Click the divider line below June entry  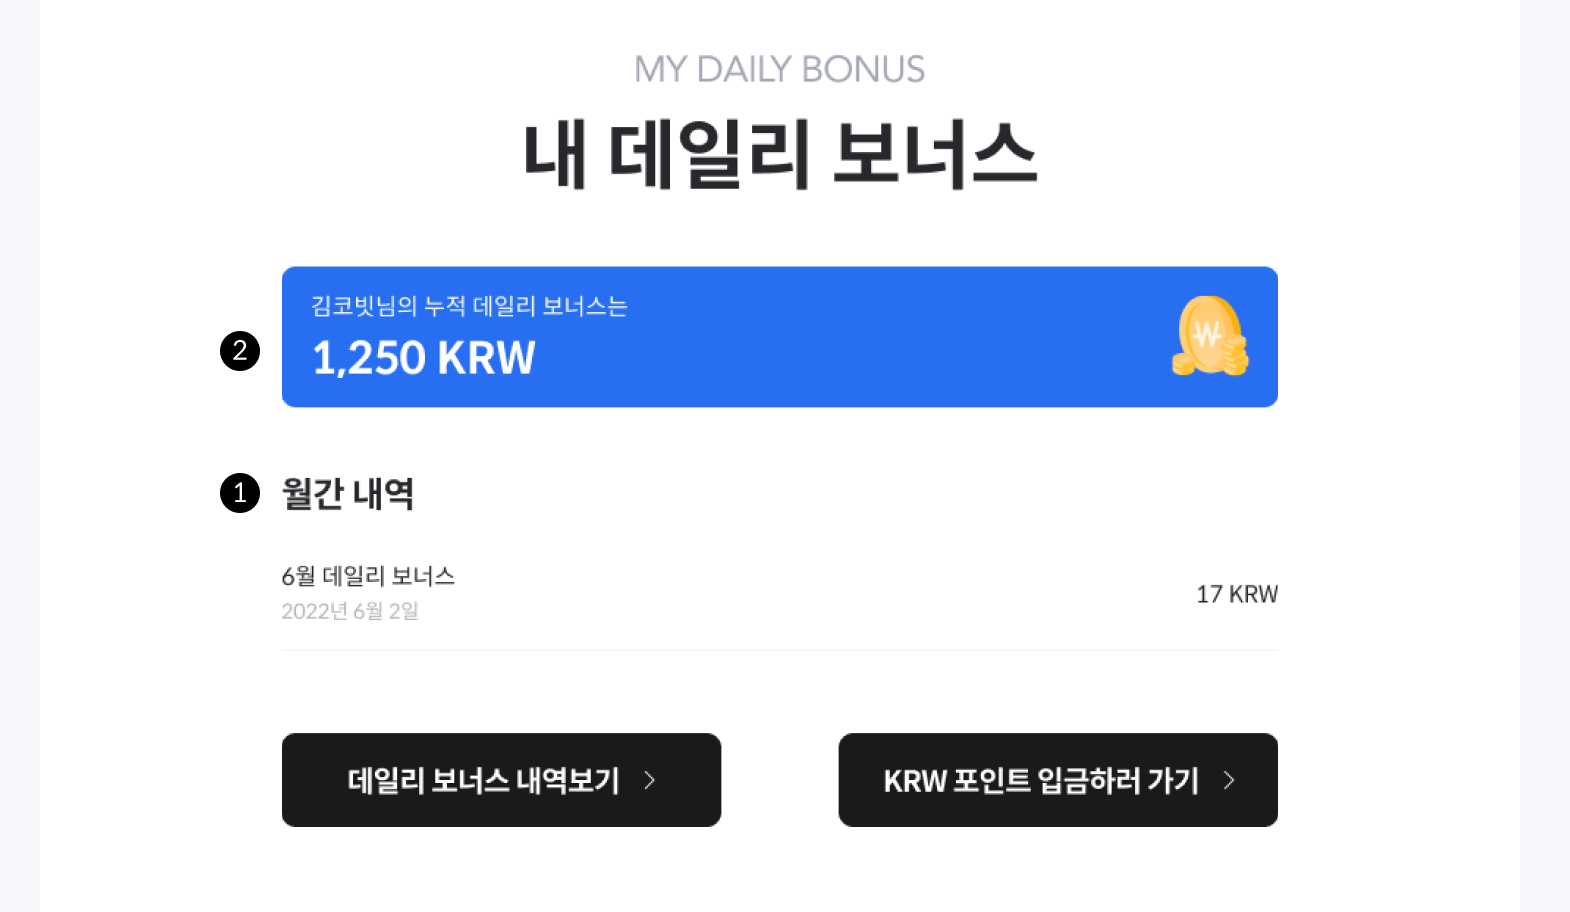click(780, 650)
